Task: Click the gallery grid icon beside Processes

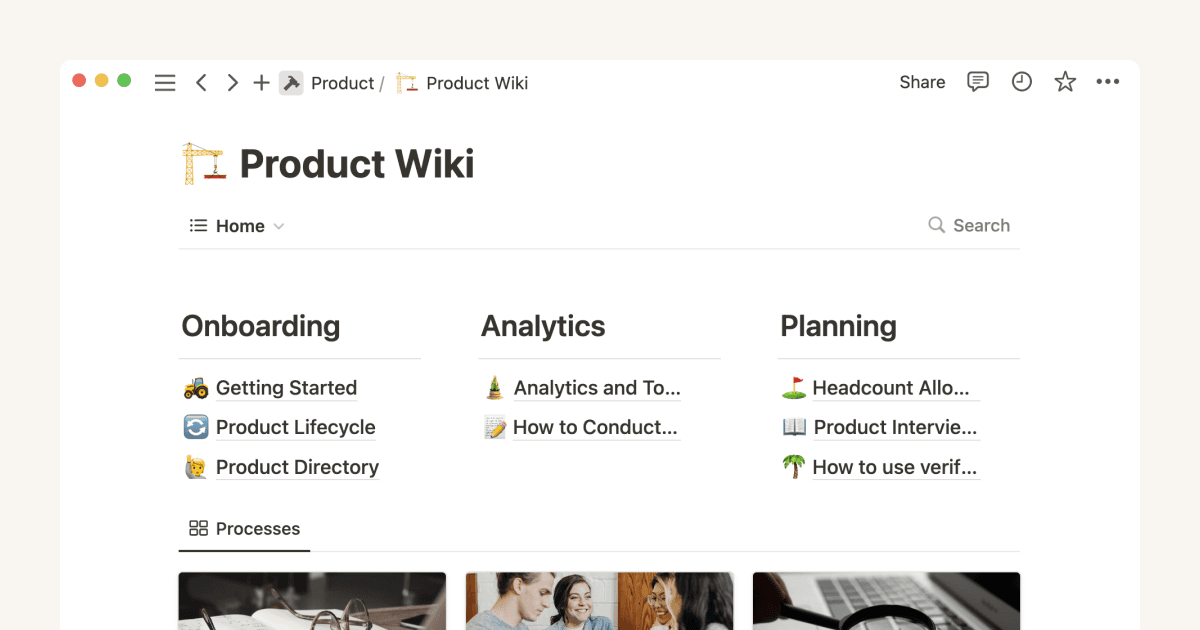Action: [x=197, y=528]
